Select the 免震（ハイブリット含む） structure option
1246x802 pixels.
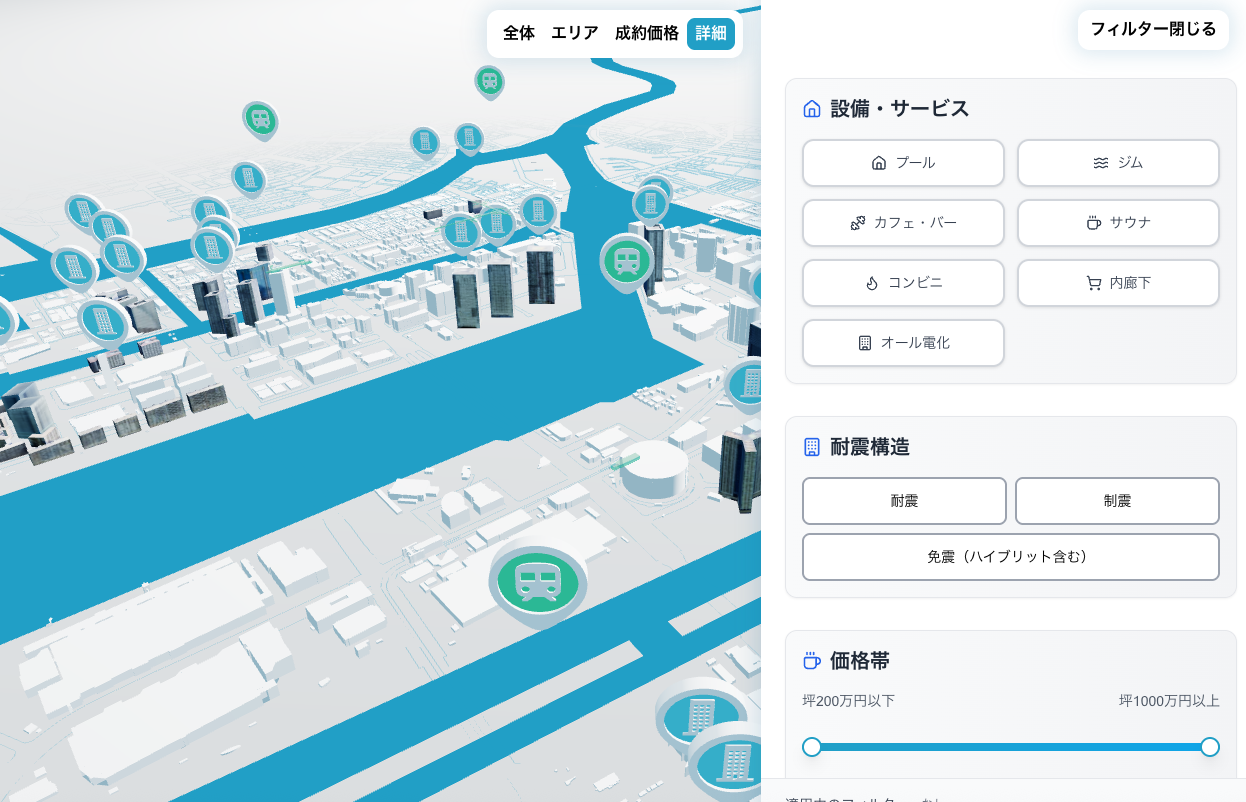(1010, 557)
